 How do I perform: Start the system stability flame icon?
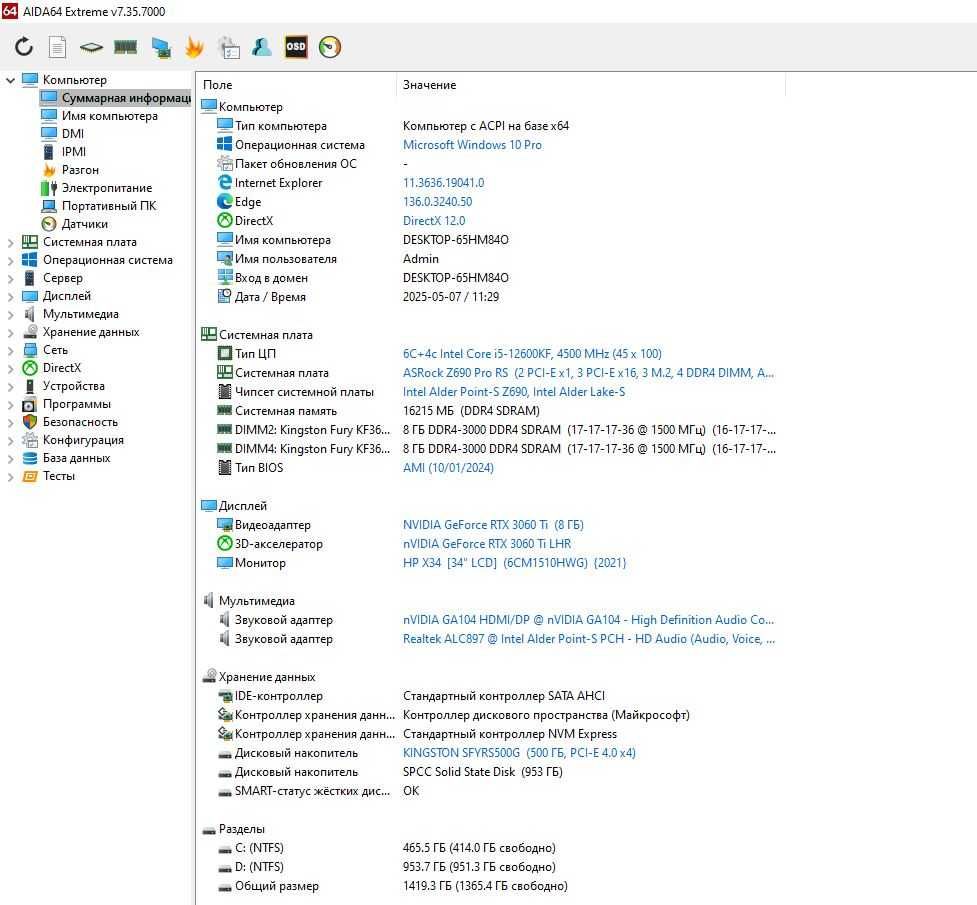tap(194, 47)
